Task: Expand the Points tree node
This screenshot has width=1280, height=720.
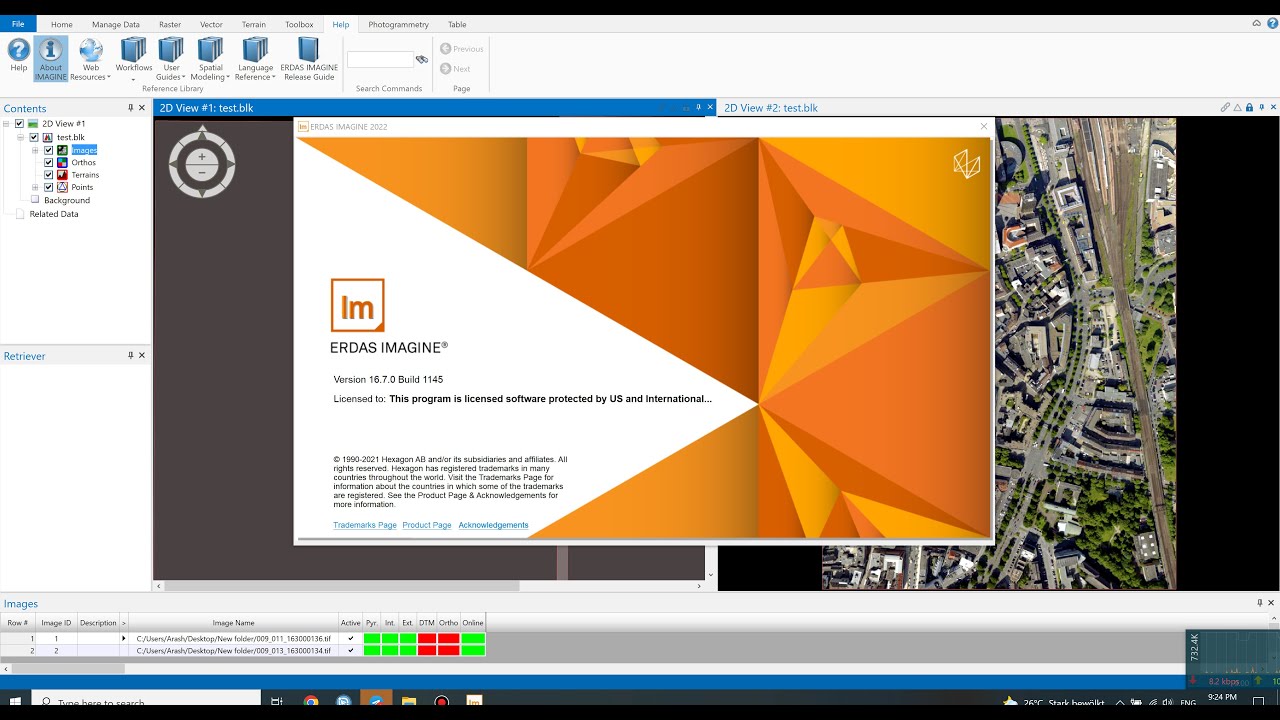Action: click(x=35, y=187)
